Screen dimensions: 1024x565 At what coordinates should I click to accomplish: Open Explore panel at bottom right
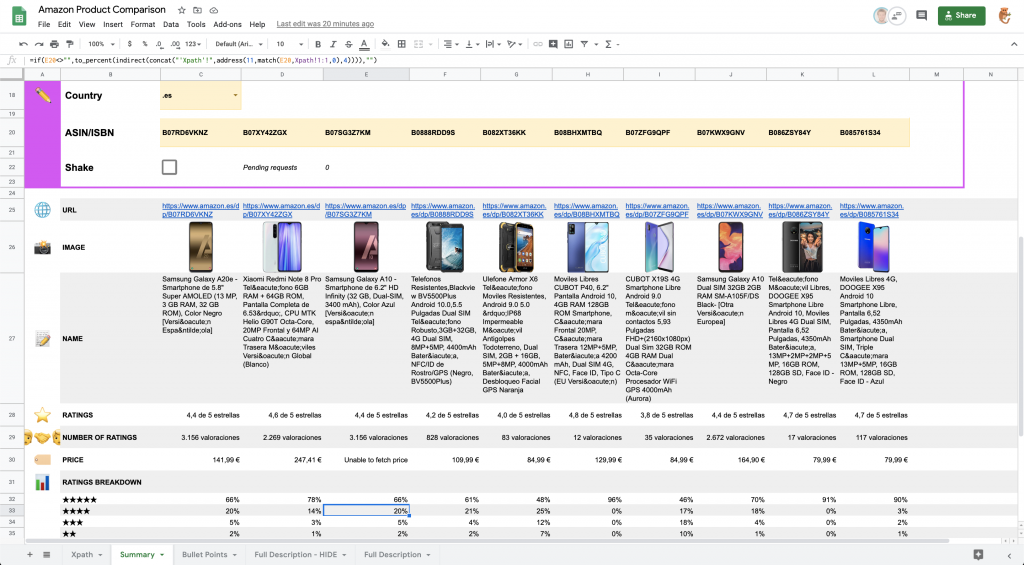pyautogui.click(x=978, y=555)
